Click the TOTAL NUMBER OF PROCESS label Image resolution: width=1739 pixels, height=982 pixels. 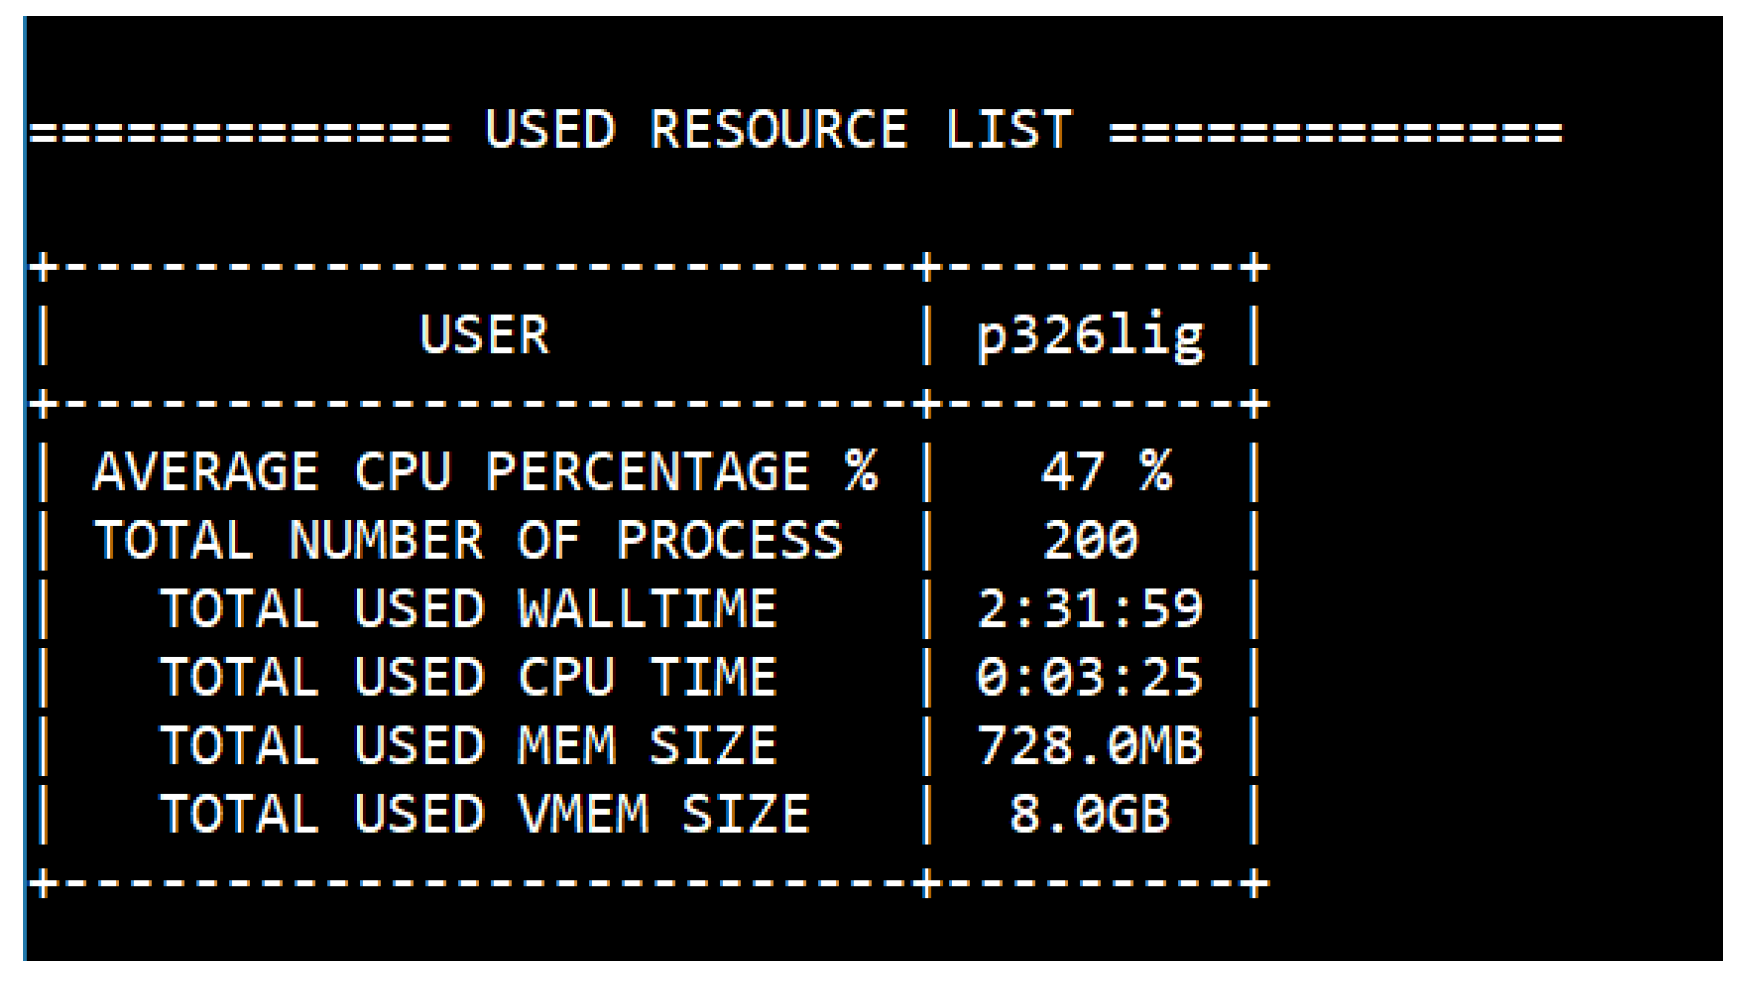click(468, 541)
